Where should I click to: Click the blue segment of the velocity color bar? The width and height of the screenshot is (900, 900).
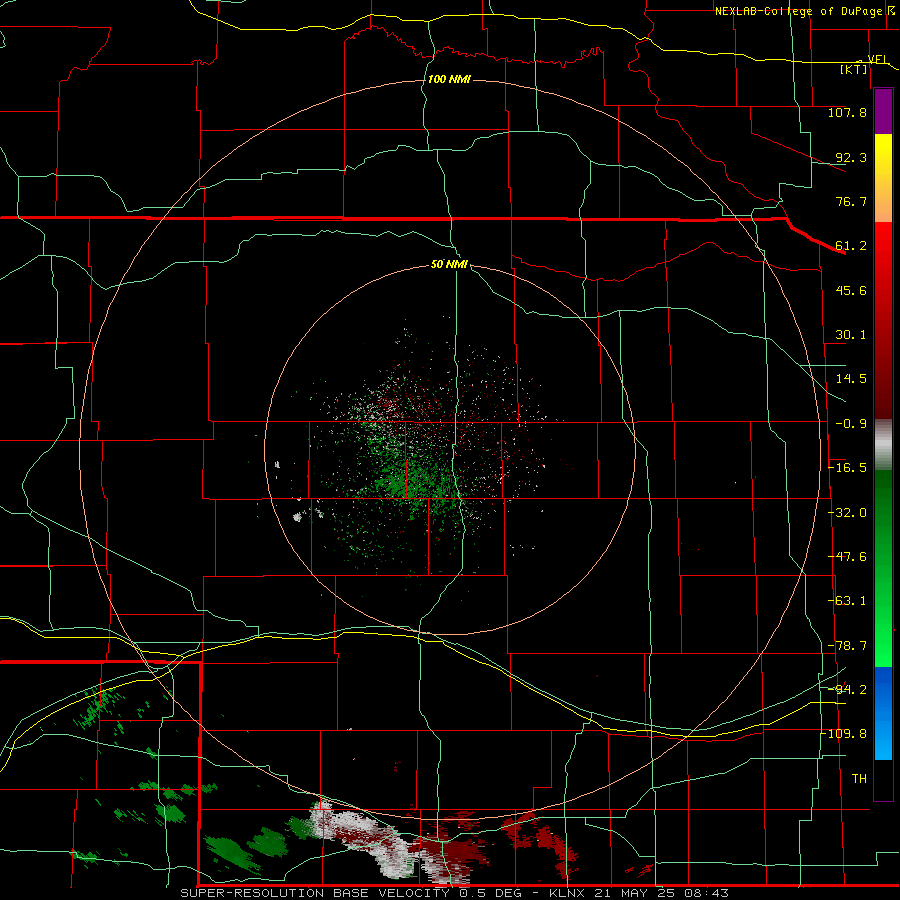[883, 713]
